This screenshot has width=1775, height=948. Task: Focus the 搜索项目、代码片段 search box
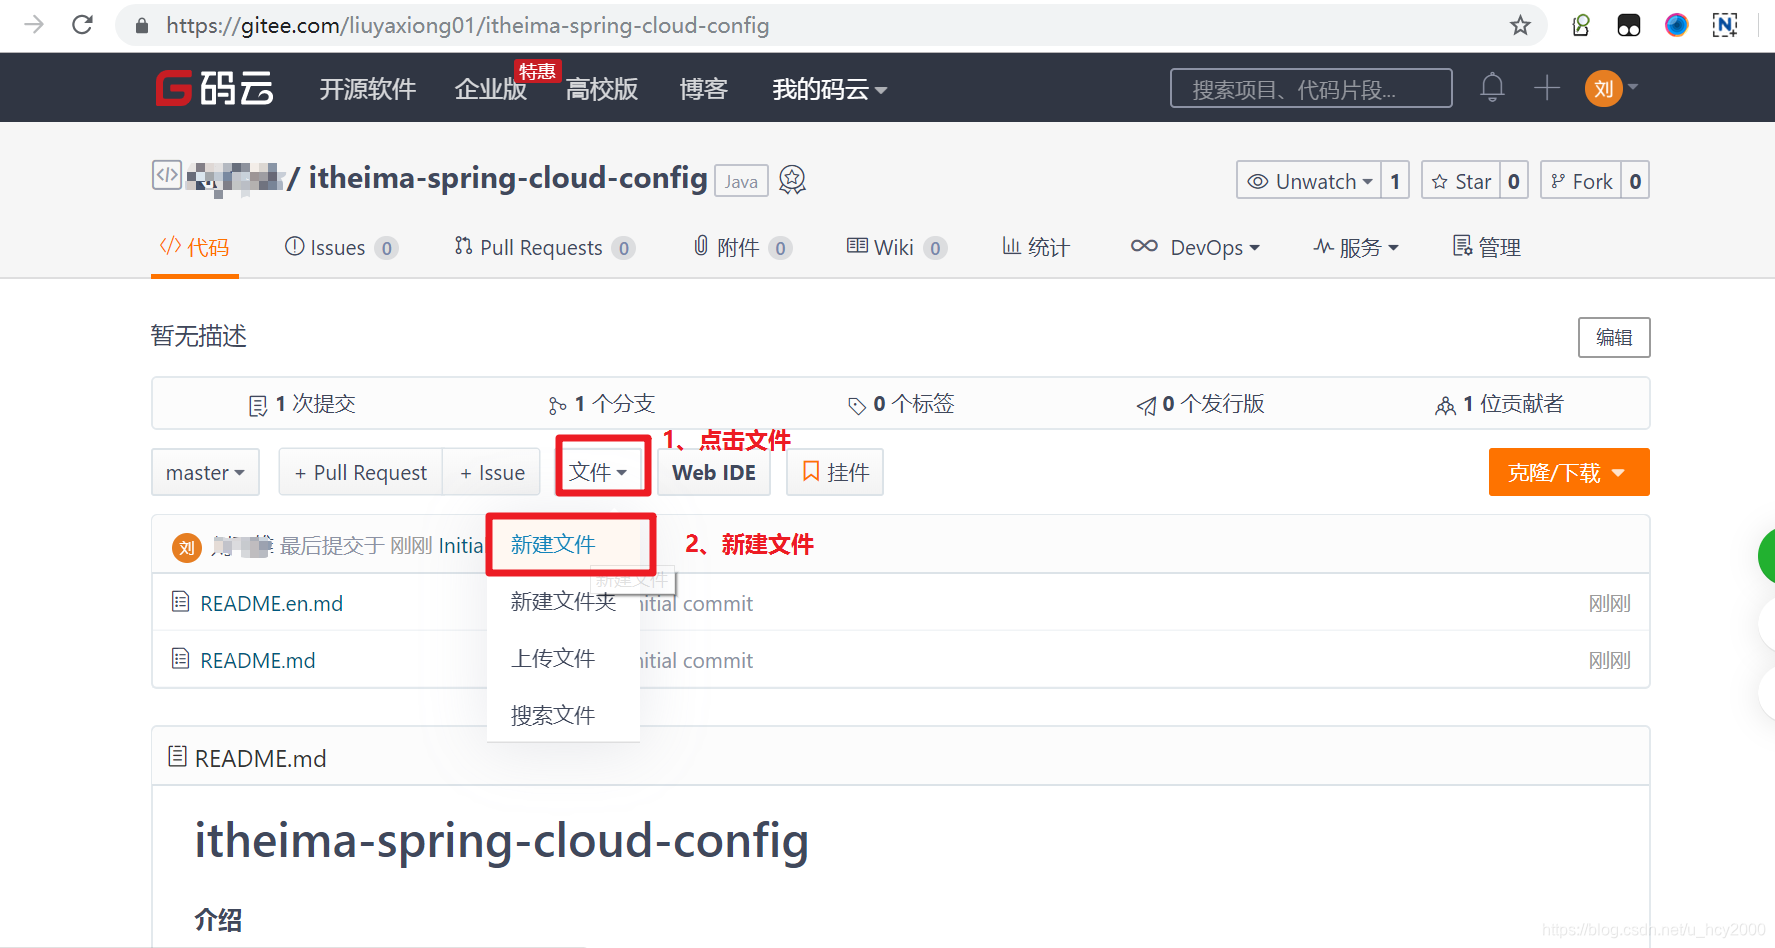[1311, 88]
